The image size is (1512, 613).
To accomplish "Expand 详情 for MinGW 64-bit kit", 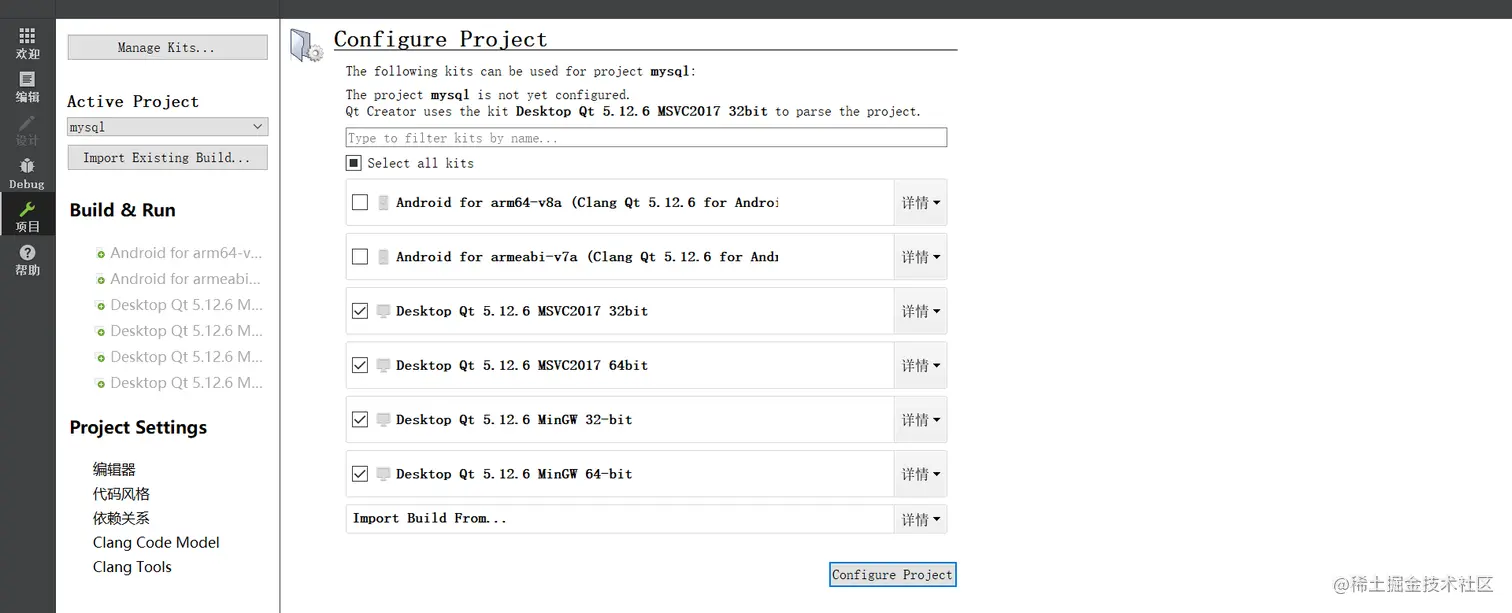I will pyautogui.click(x=920, y=474).
